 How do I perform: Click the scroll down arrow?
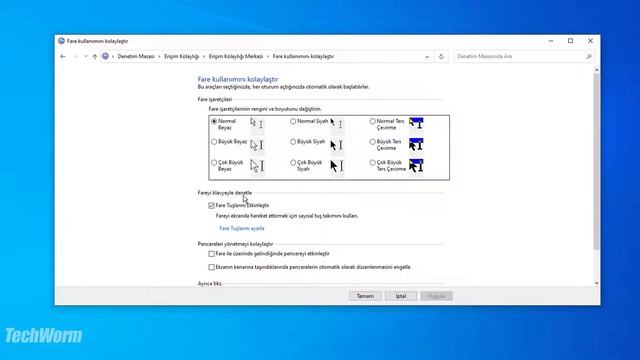pos(596,283)
